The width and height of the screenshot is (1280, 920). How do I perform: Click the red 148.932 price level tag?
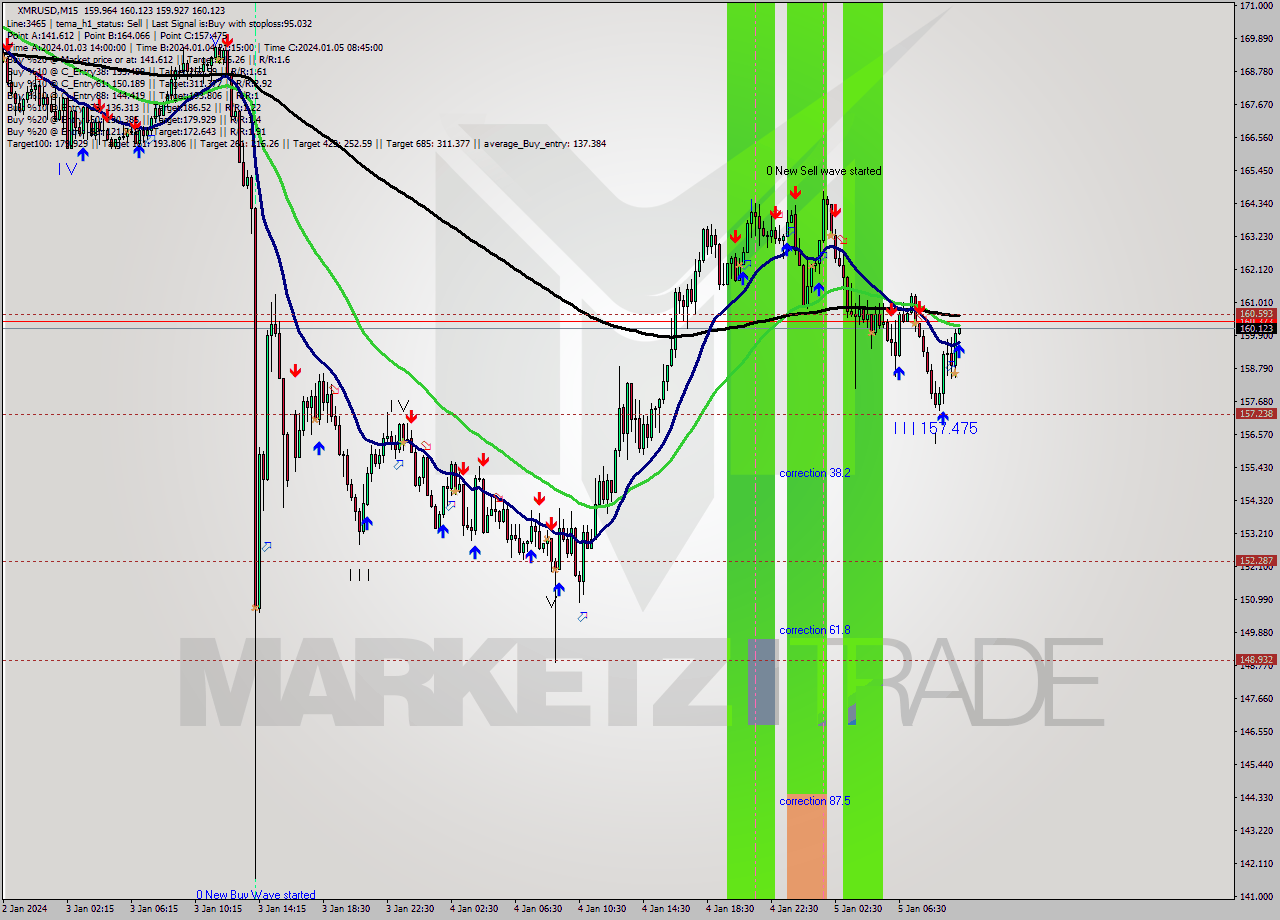(1256, 660)
